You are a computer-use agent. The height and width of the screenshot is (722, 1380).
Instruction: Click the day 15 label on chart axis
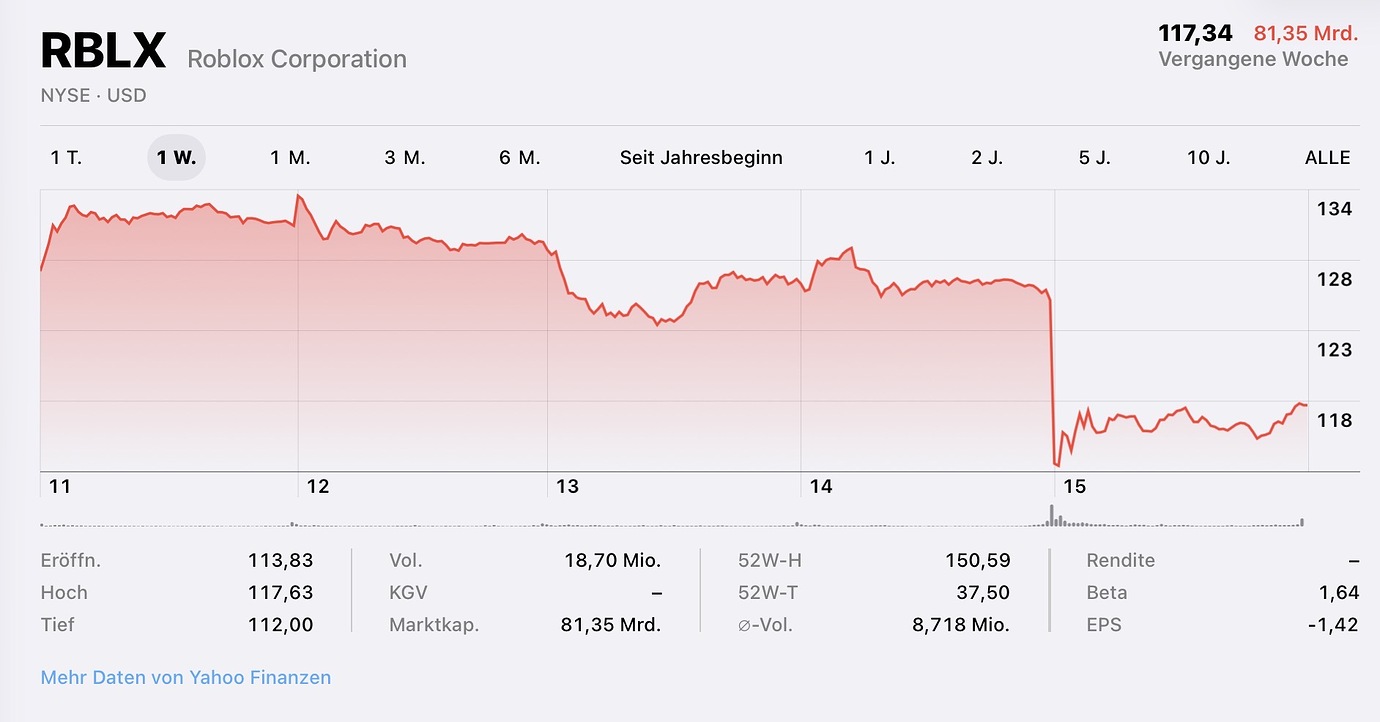click(x=1074, y=487)
